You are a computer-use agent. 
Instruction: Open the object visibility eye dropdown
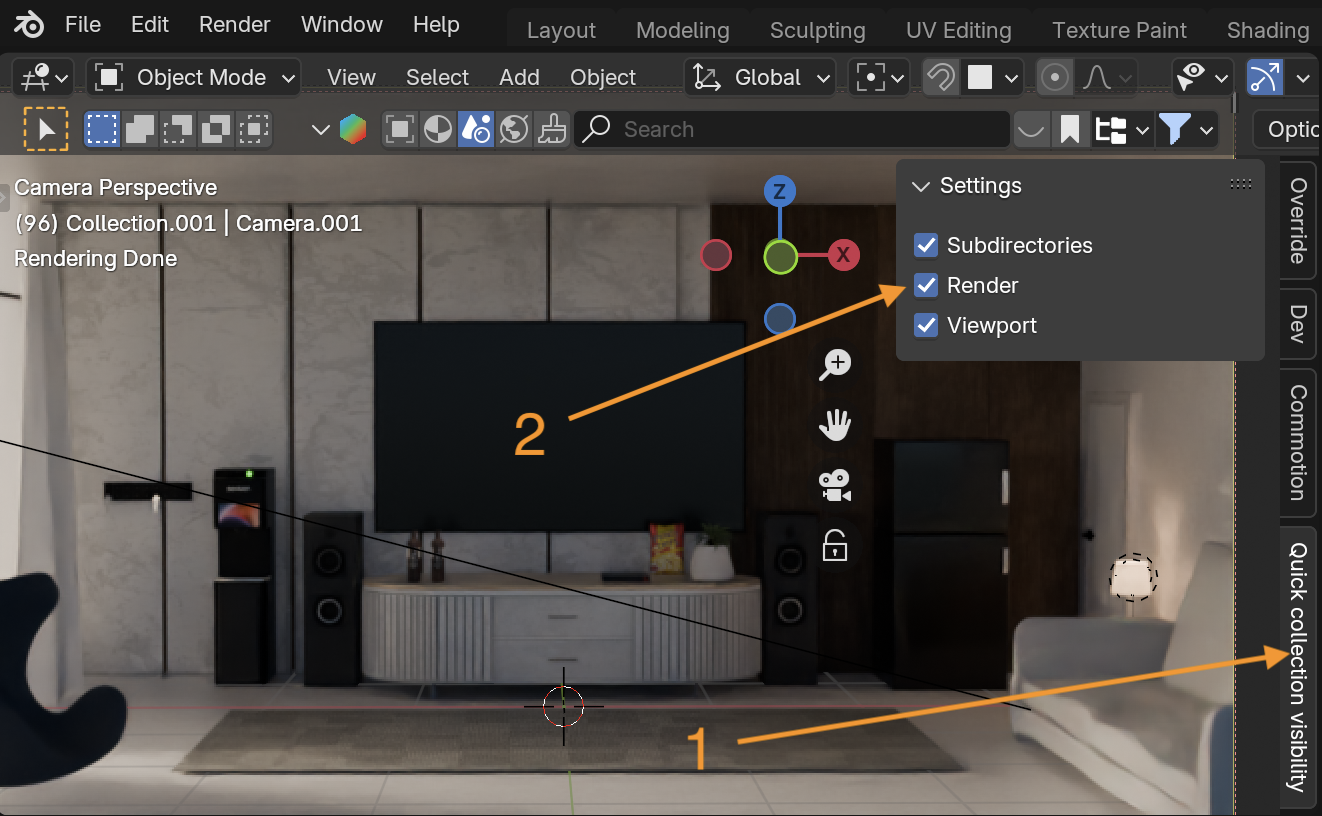[x=1203, y=77]
